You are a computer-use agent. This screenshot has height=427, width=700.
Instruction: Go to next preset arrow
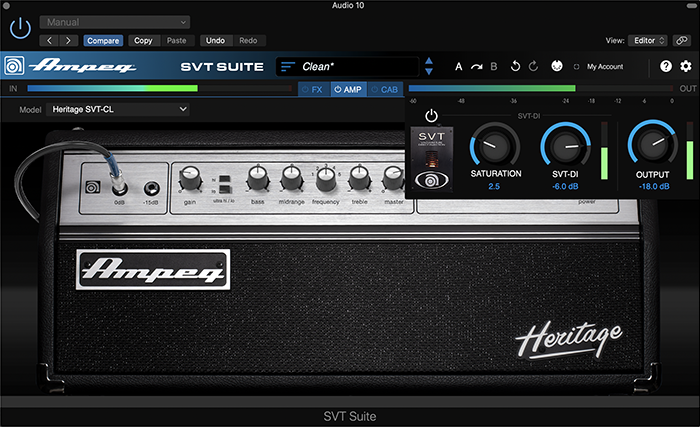(69, 41)
